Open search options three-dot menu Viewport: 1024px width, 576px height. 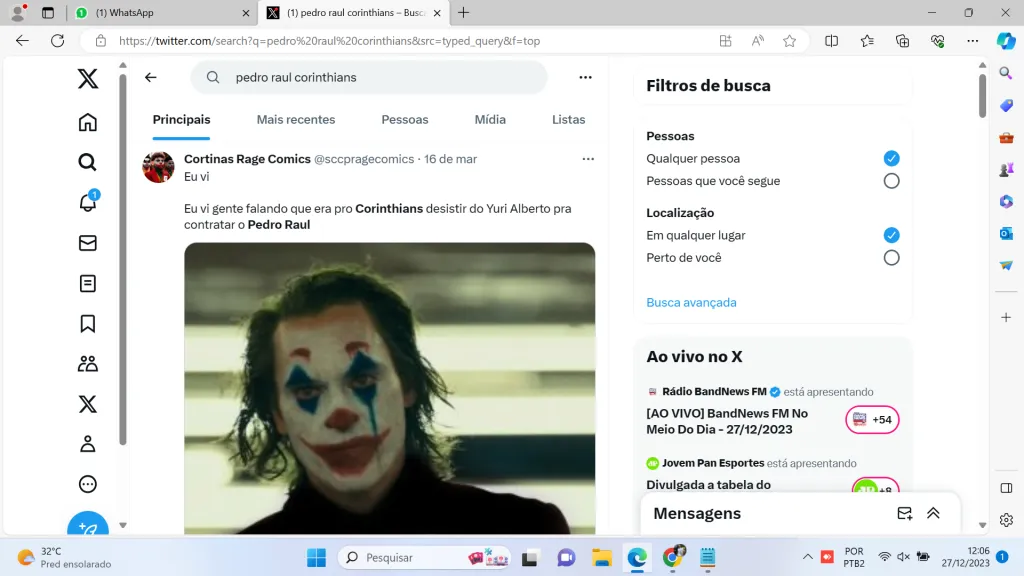tap(586, 77)
